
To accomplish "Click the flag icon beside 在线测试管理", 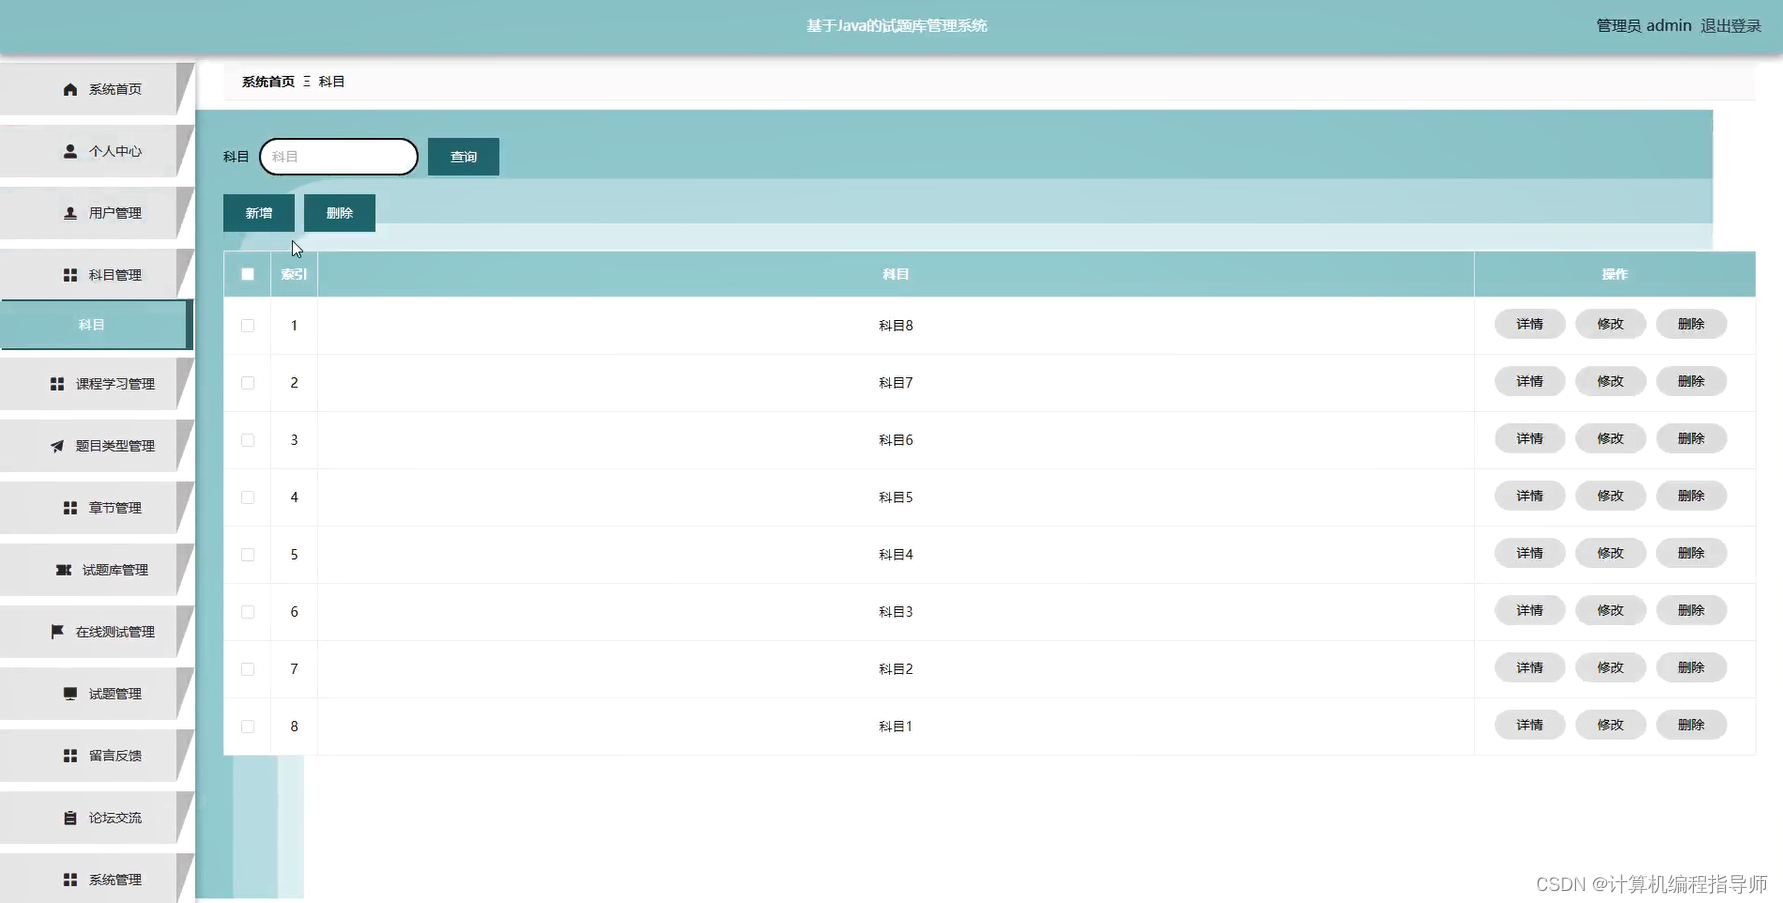I will coord(57,632).
